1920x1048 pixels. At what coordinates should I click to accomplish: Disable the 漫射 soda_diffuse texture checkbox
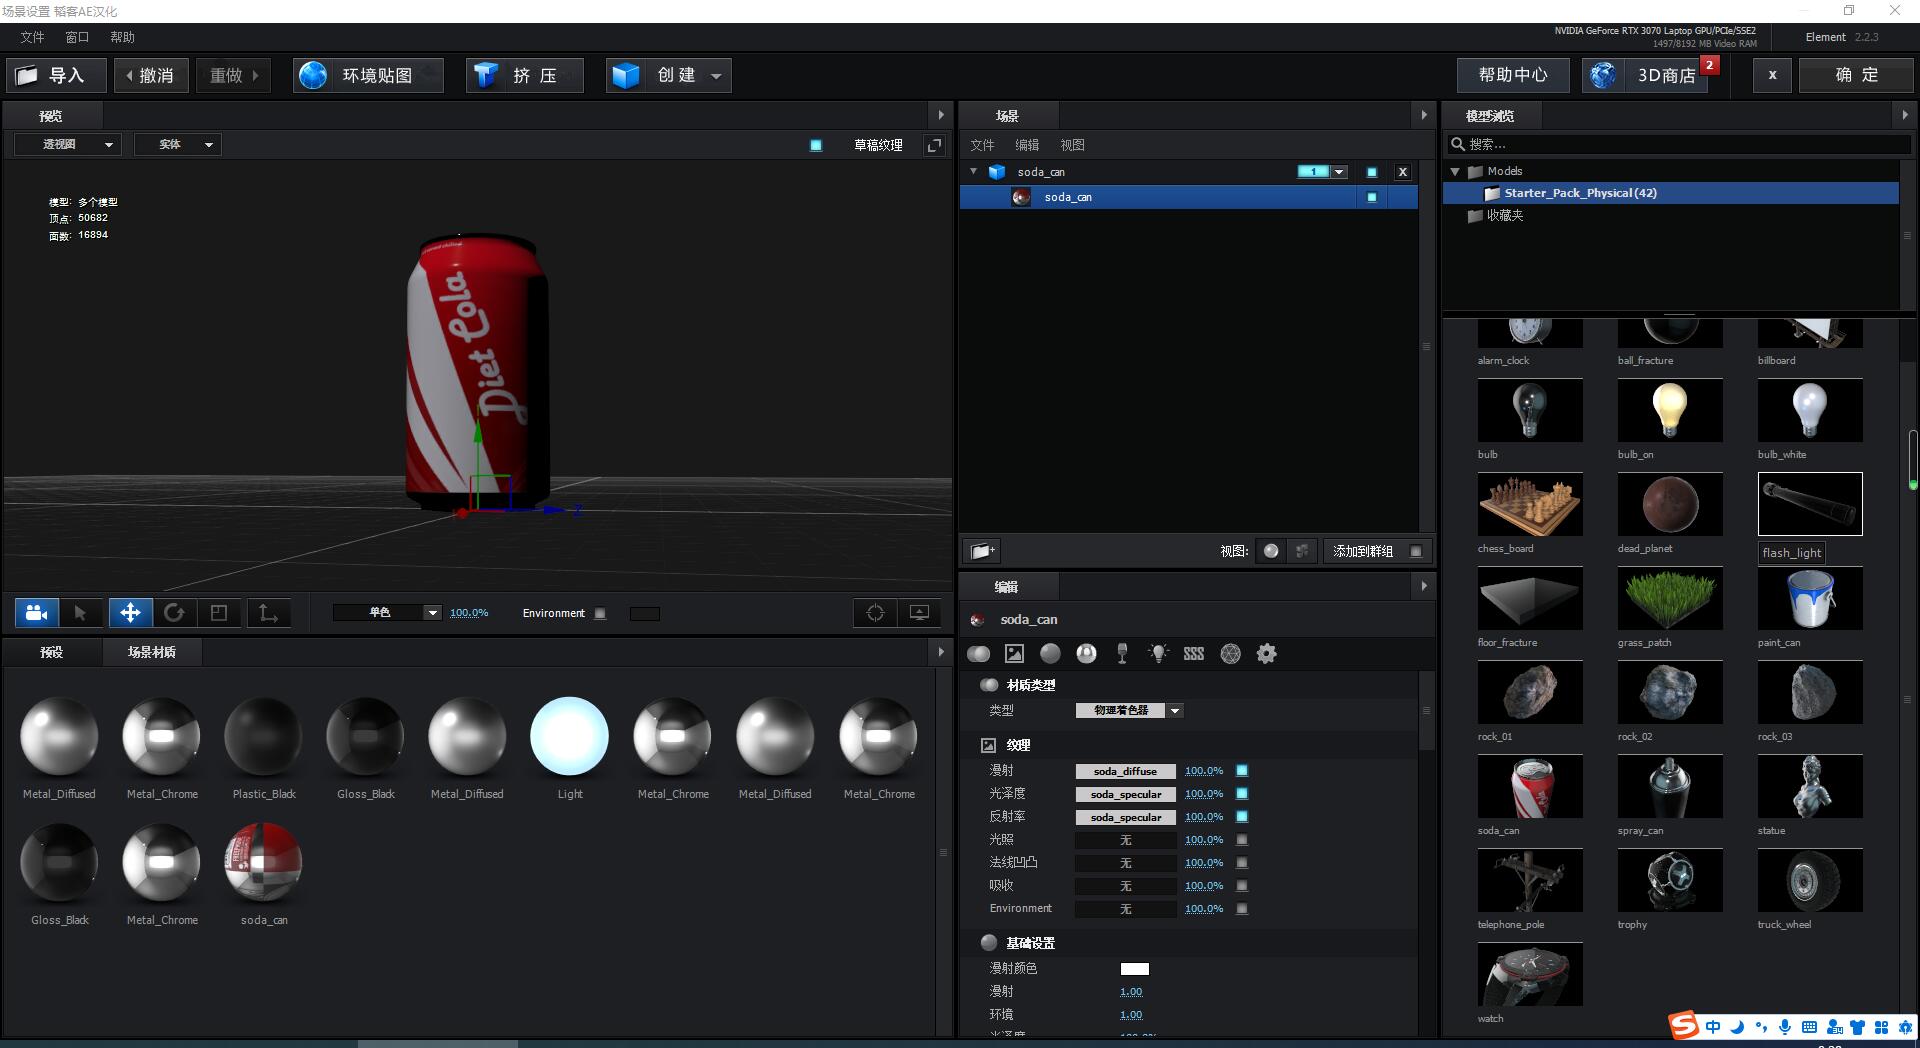(x=1242, y=771)
